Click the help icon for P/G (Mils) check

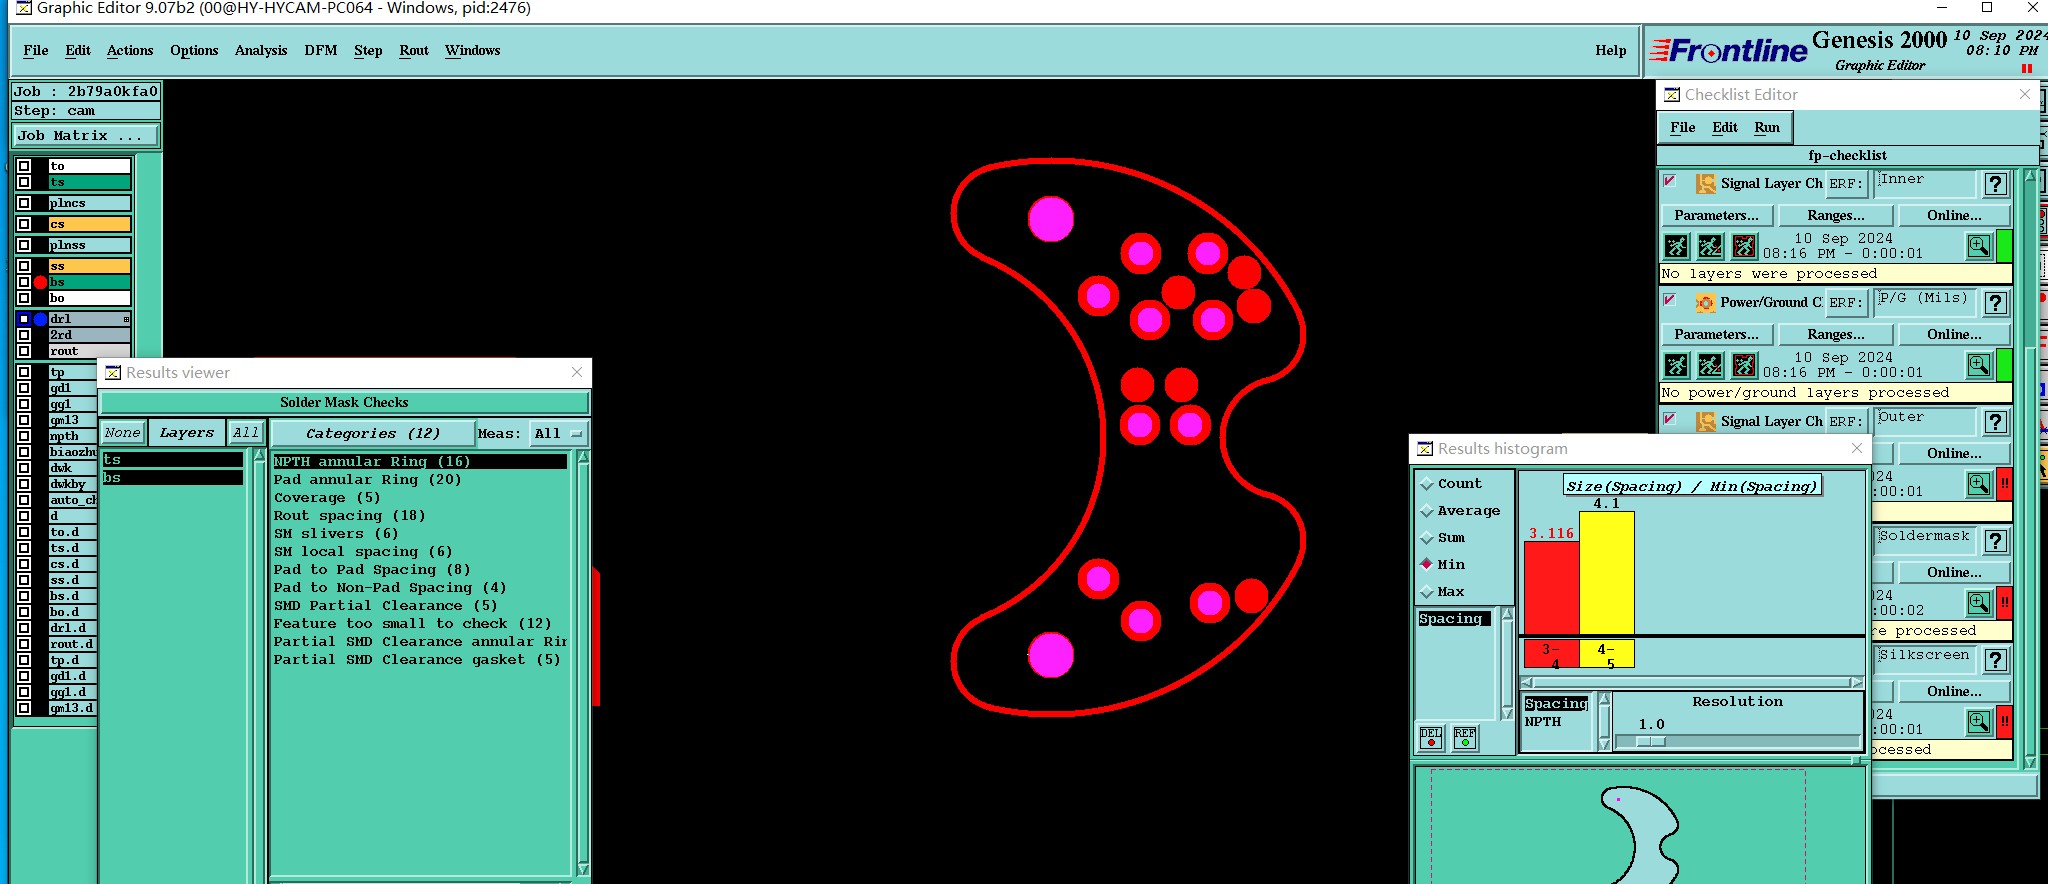[1995, 303]
